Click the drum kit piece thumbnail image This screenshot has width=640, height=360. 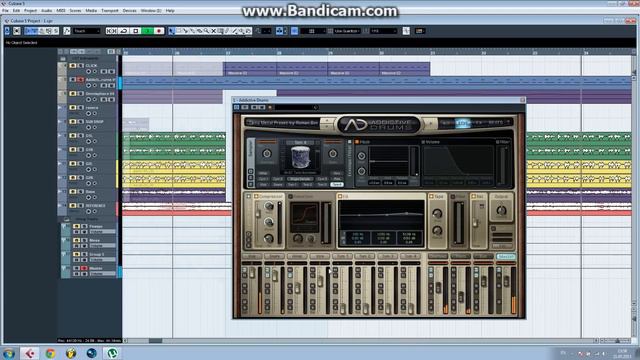click(300, 158)
